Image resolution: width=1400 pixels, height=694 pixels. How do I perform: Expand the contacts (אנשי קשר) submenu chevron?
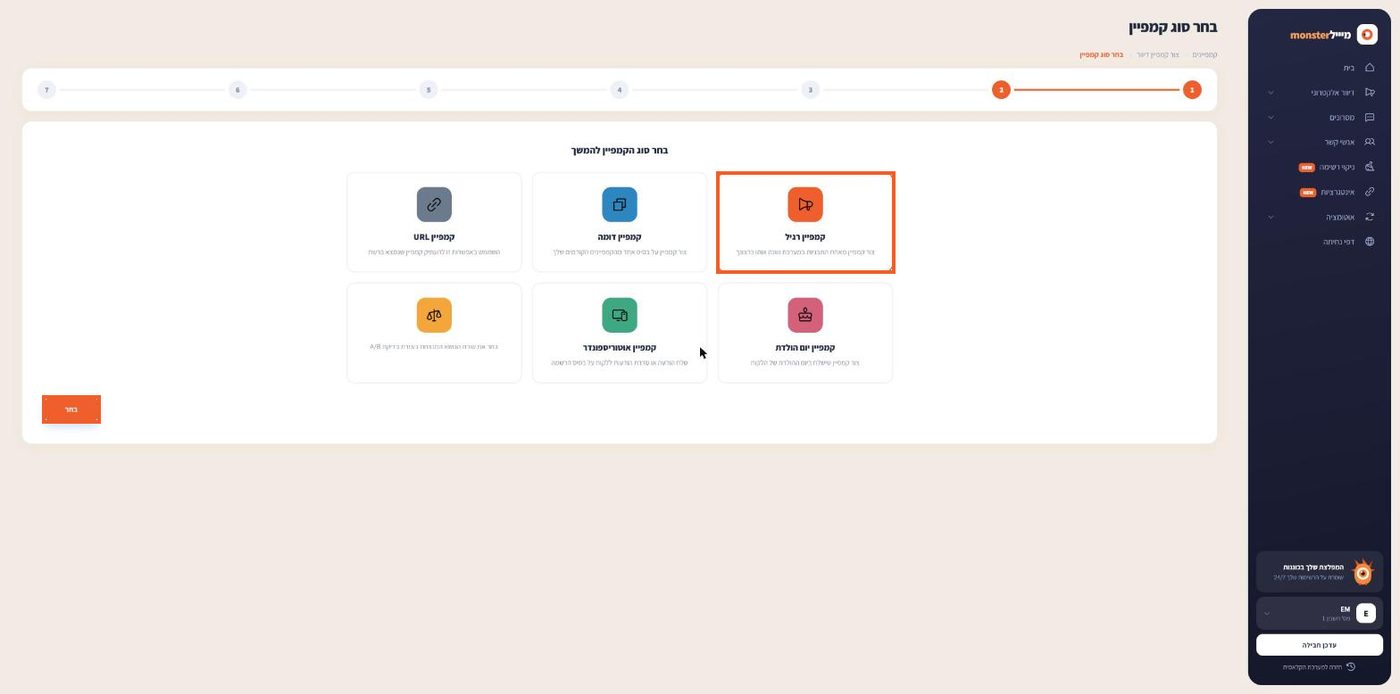point(1271,142)
